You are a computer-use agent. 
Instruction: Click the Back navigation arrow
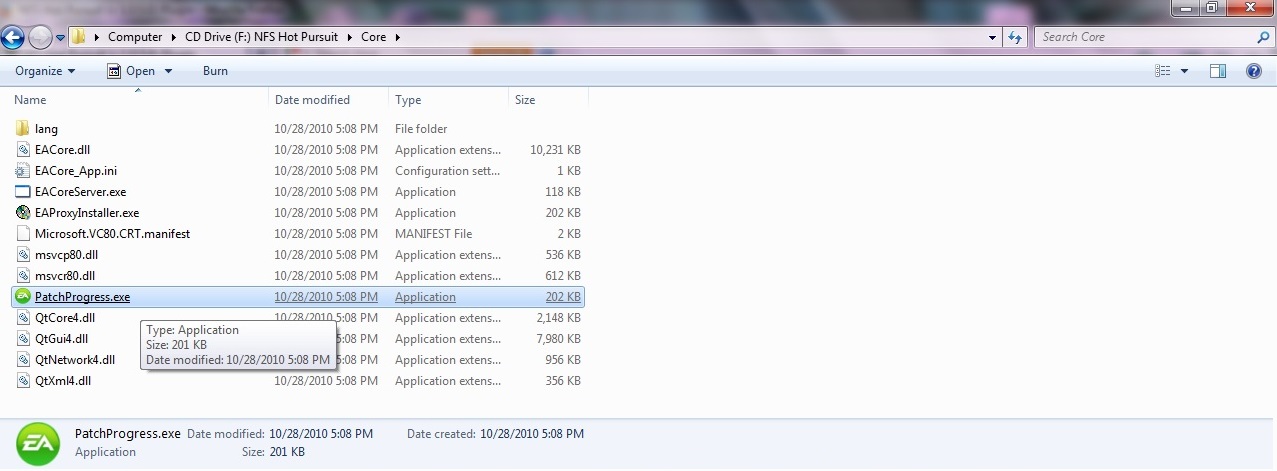pyautogui.click(x=13, y=37)
